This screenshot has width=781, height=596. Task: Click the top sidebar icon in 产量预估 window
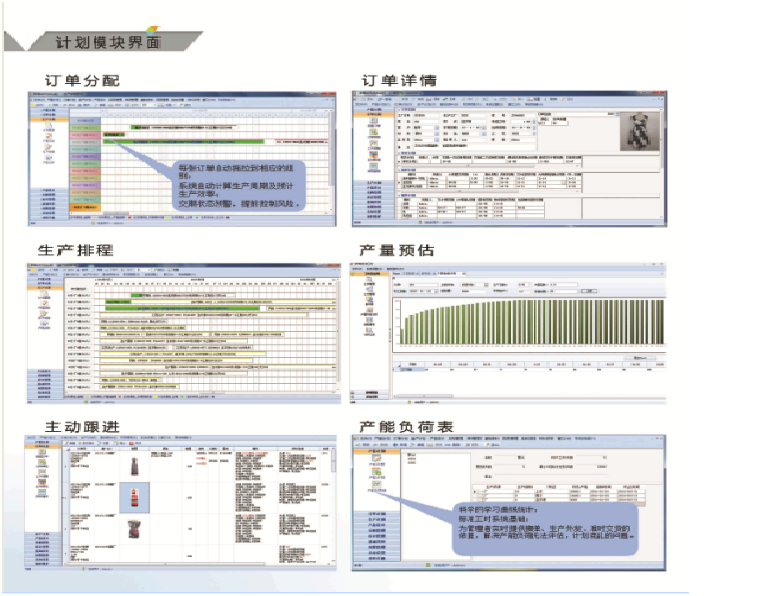(372, 283)
